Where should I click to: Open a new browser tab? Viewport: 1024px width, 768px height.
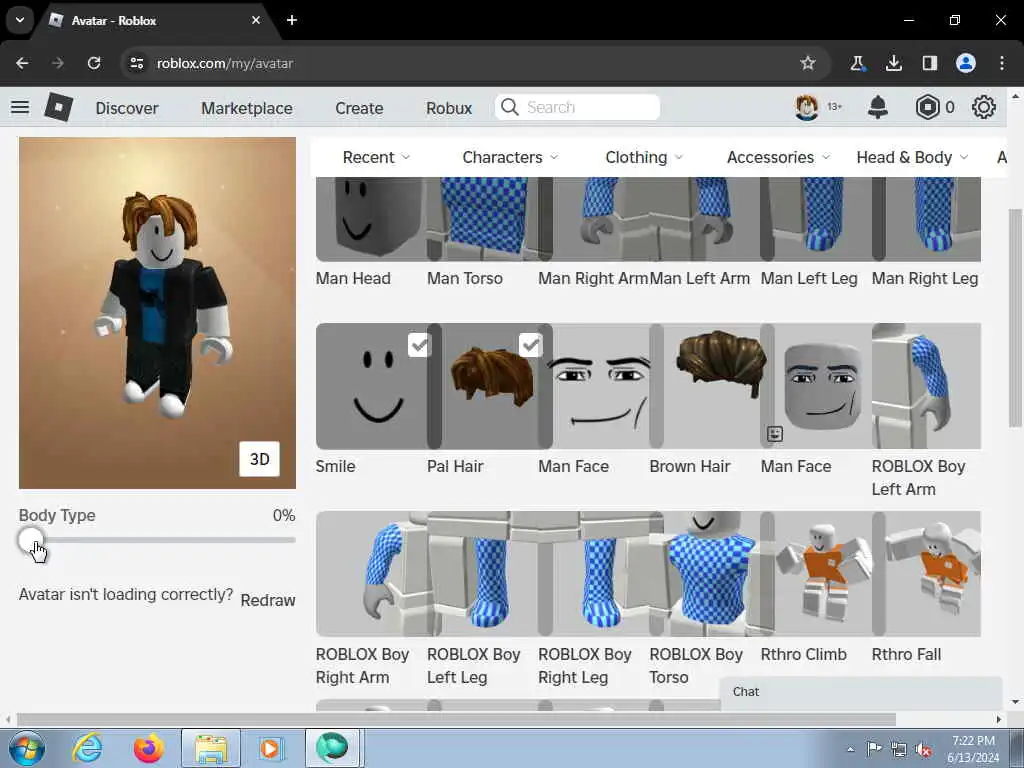pyautogui.click(x=292, y=20)
